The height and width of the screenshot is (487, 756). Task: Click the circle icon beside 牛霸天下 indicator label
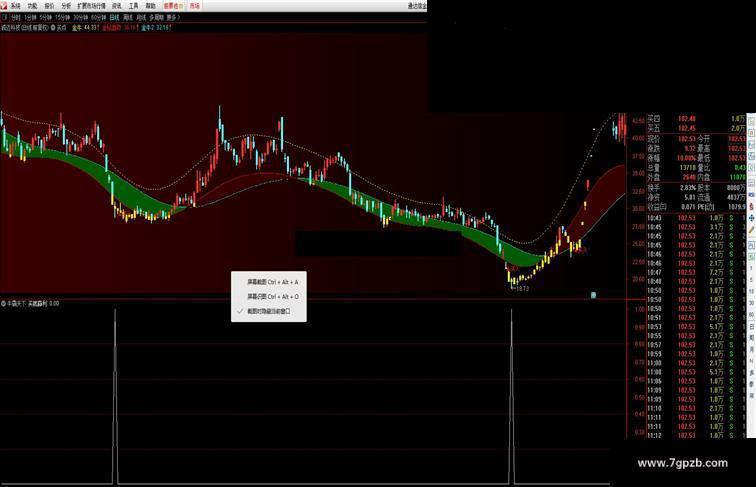click(3, 304)
